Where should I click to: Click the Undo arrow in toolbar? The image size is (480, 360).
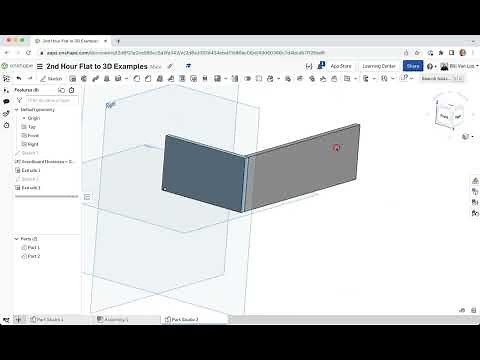pos(19,78)
